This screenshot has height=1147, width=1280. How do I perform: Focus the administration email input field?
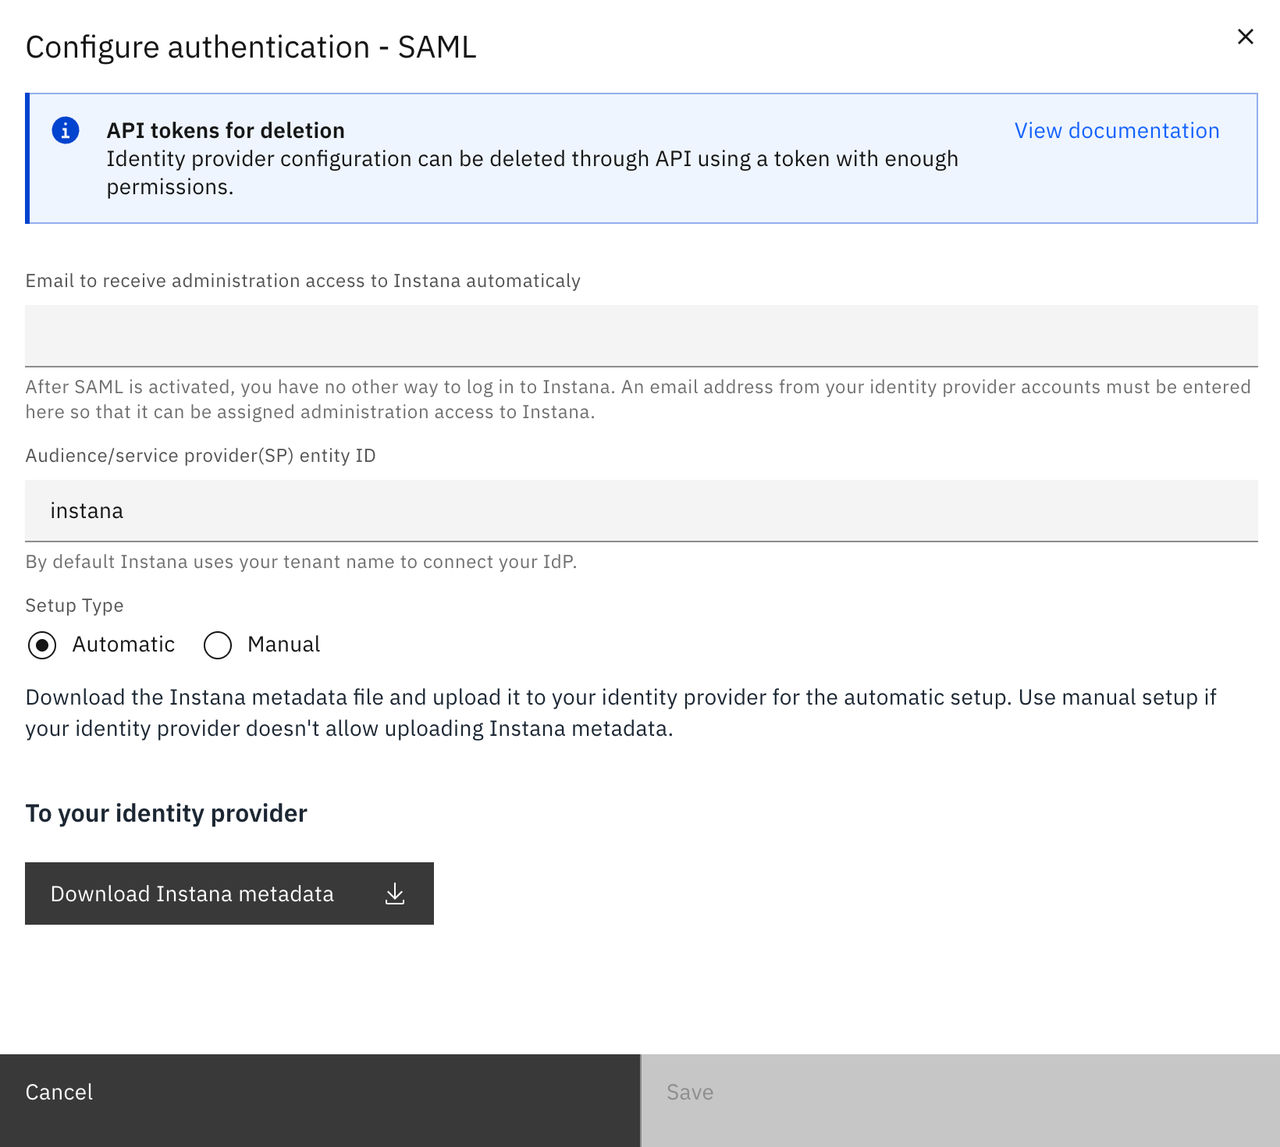(641, 336)
